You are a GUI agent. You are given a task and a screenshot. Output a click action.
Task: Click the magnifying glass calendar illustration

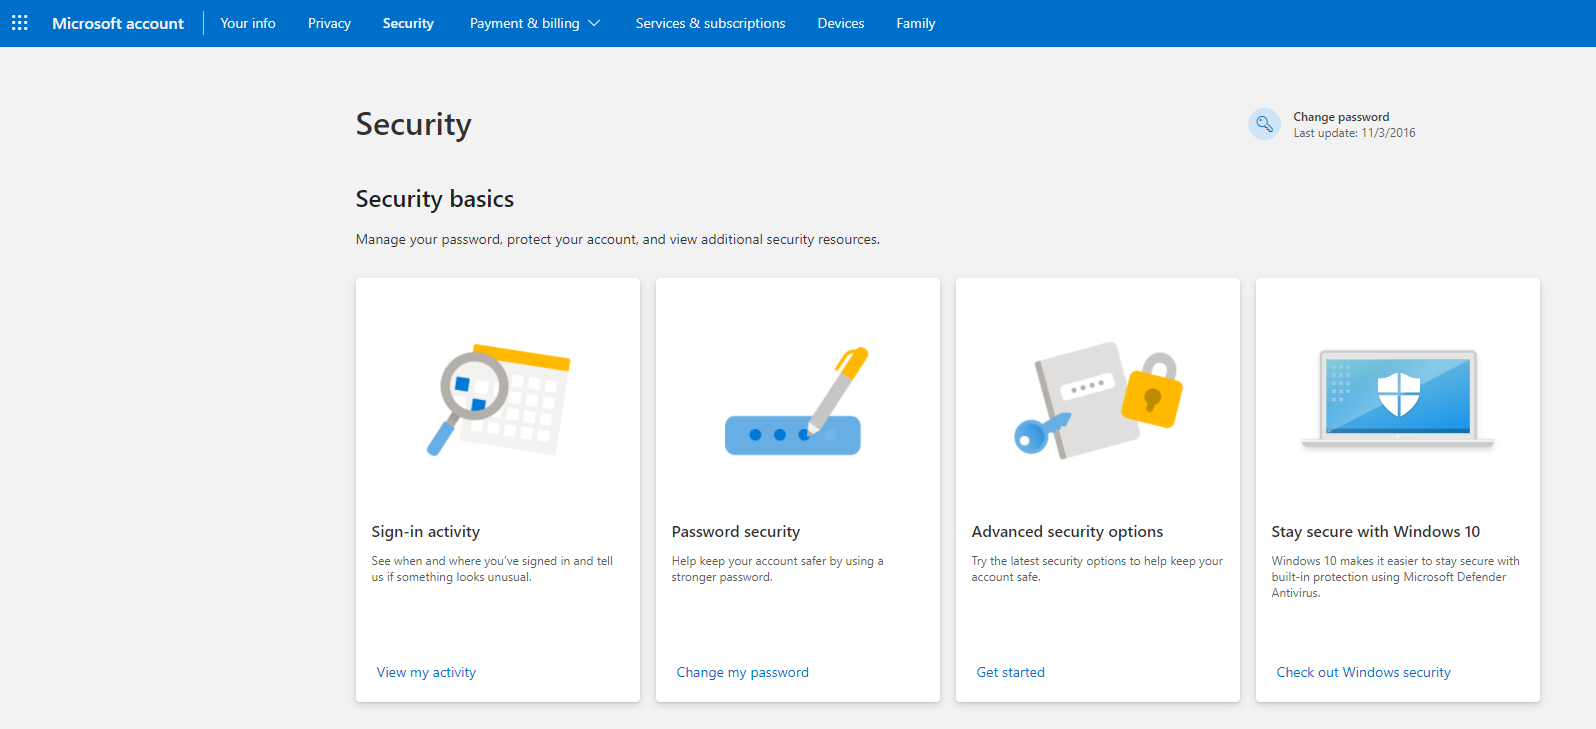pos(498,400)
